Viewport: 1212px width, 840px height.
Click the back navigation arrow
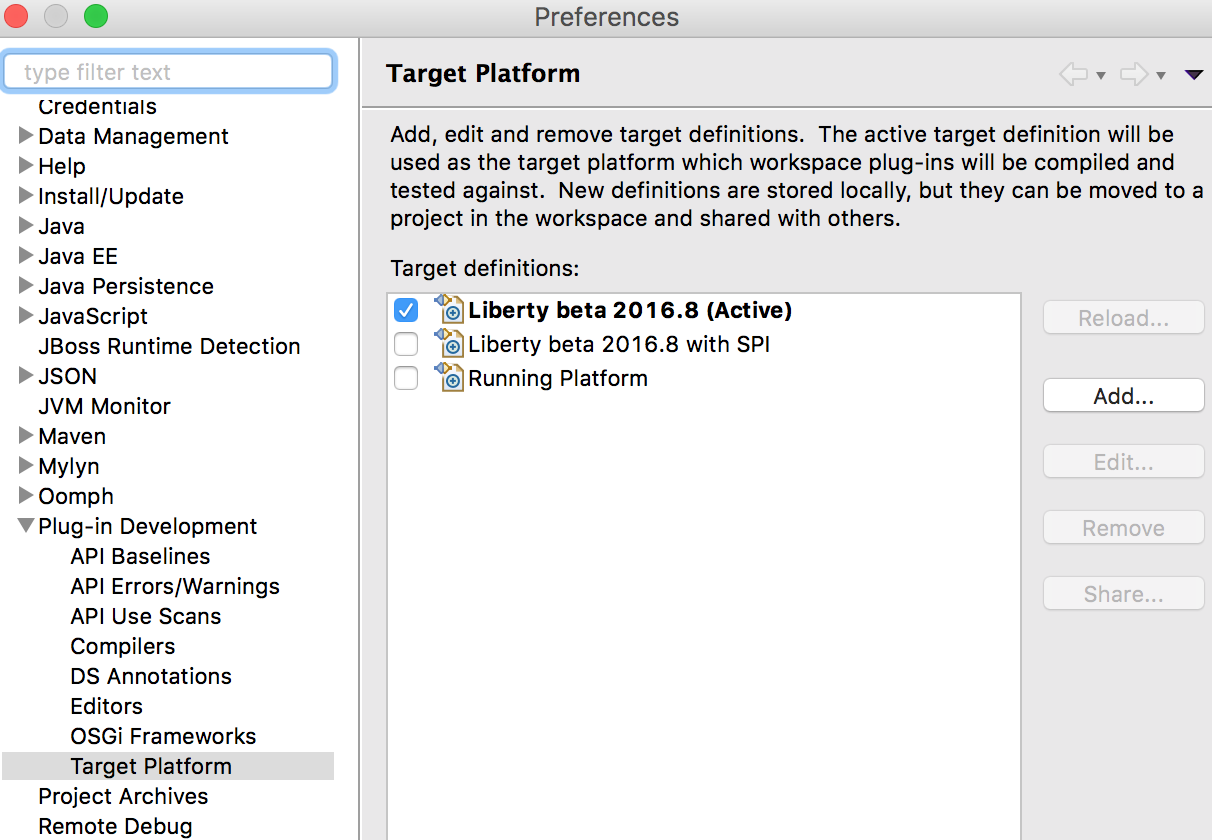point(1073,73)
